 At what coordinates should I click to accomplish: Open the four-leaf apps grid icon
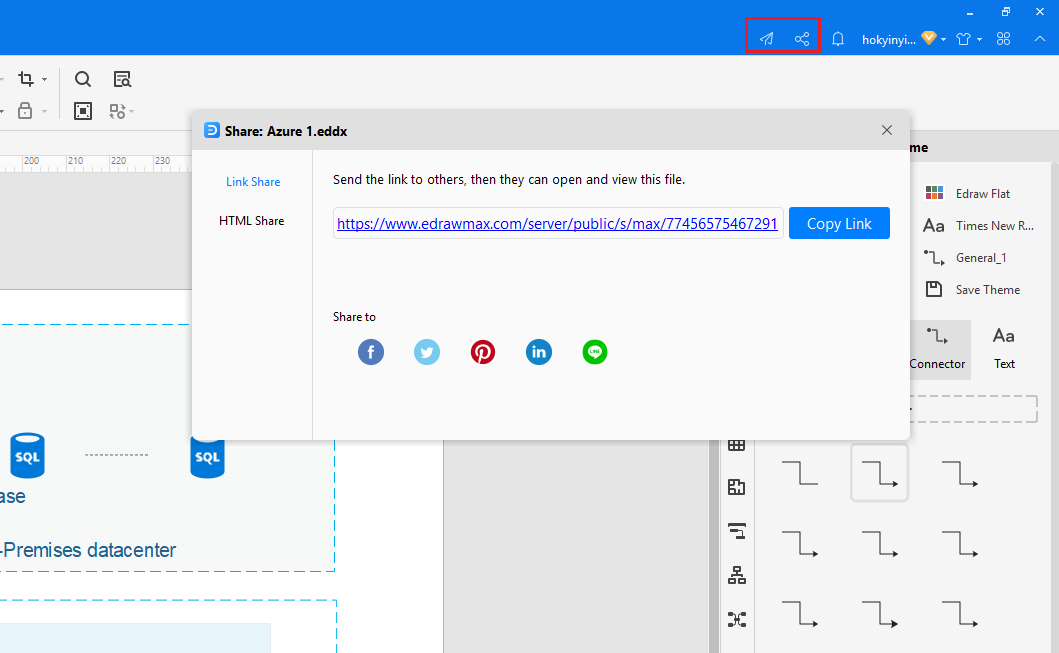click(x=1004, y=38)
